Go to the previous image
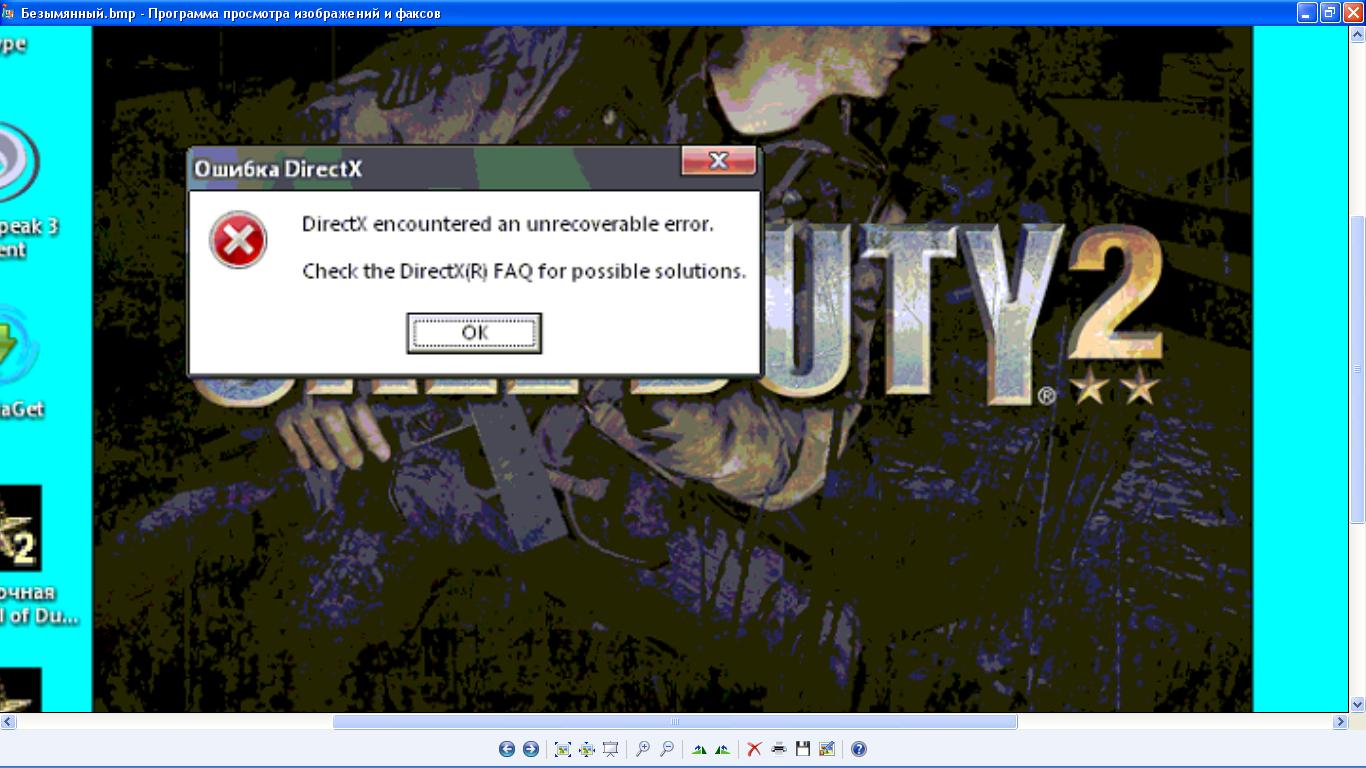This screenshot has width=1366, height=768. pos(507,749)
